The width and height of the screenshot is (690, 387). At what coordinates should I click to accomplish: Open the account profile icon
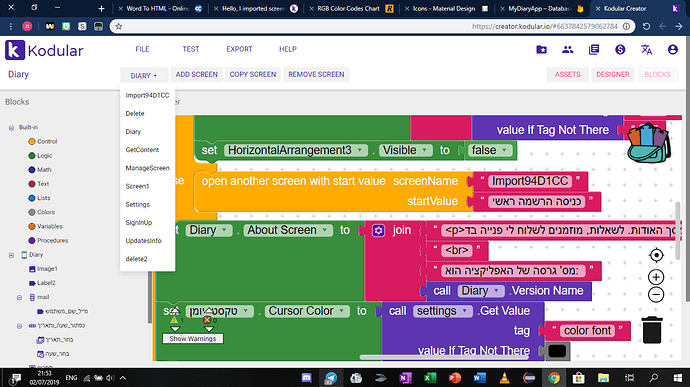[x=672, y=49]
